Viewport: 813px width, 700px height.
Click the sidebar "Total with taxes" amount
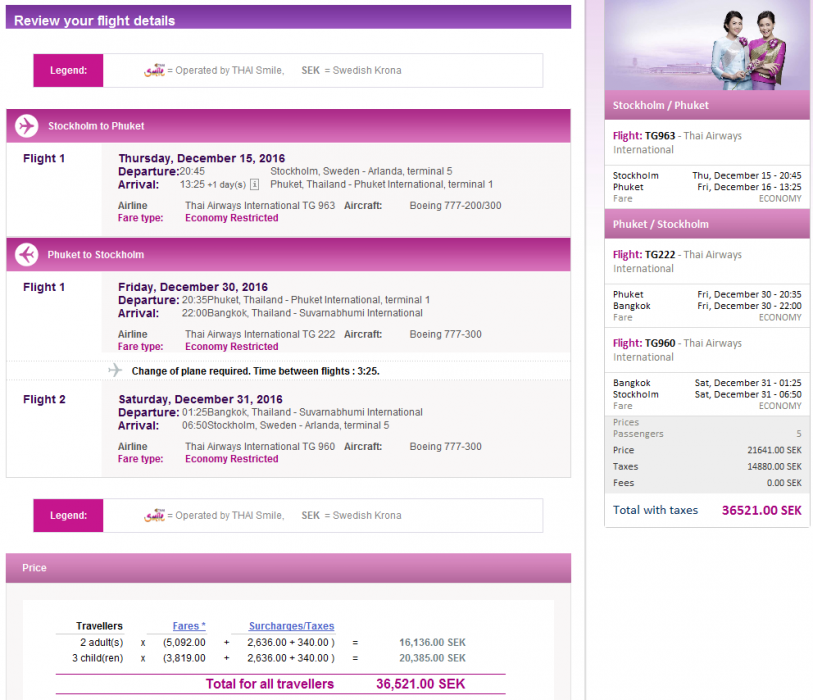(x=762, y=510)
